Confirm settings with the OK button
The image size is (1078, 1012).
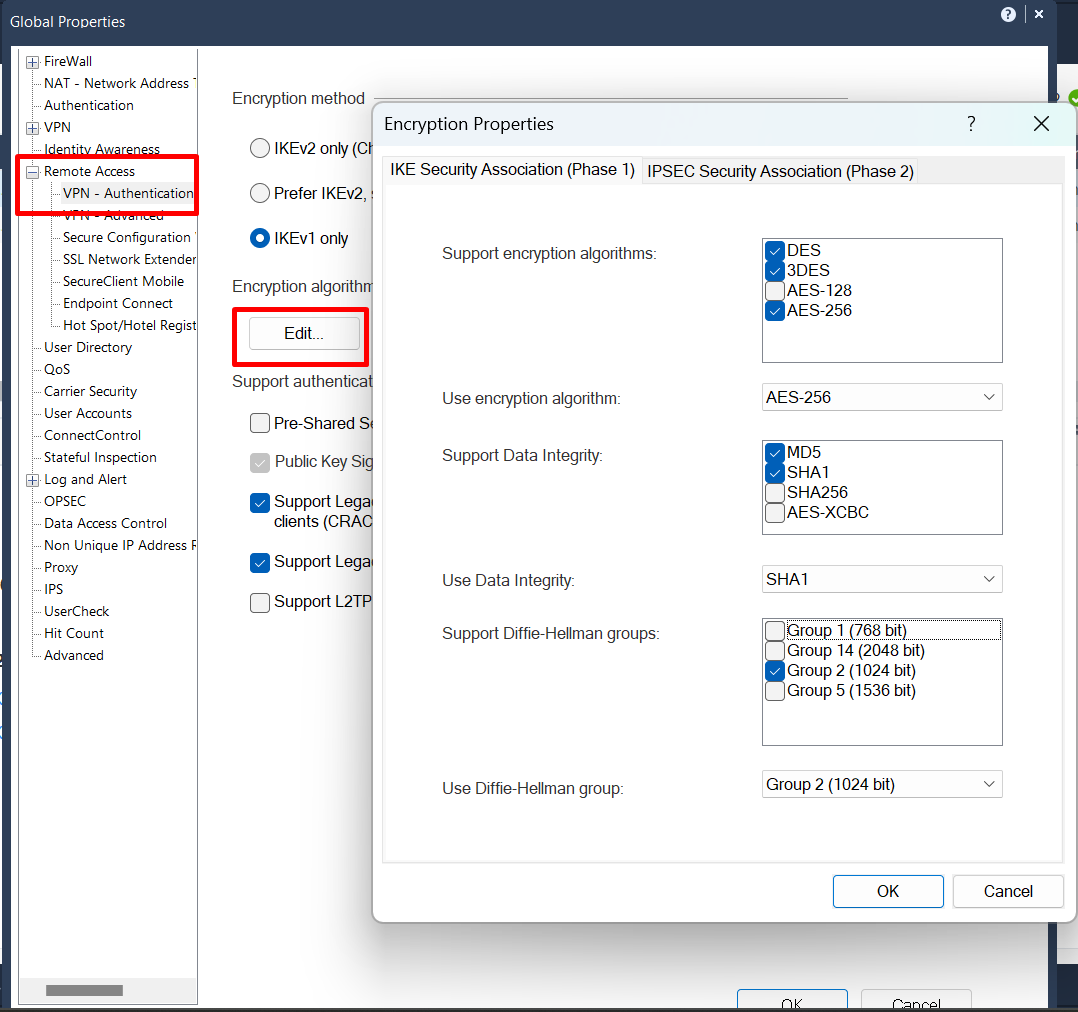(887, 891)
